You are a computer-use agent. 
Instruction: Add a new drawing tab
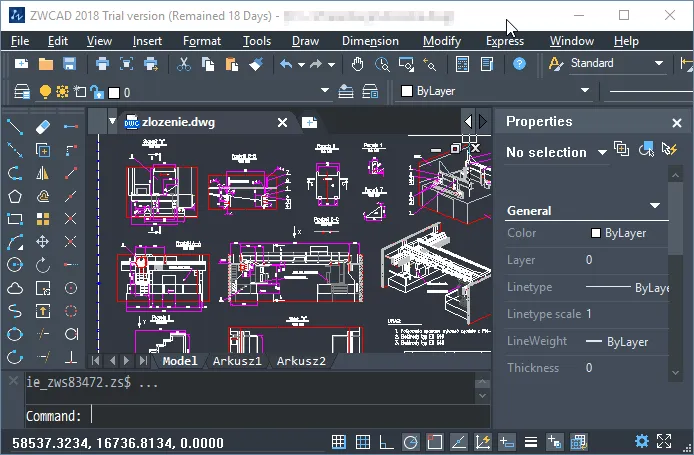[309, 122]
